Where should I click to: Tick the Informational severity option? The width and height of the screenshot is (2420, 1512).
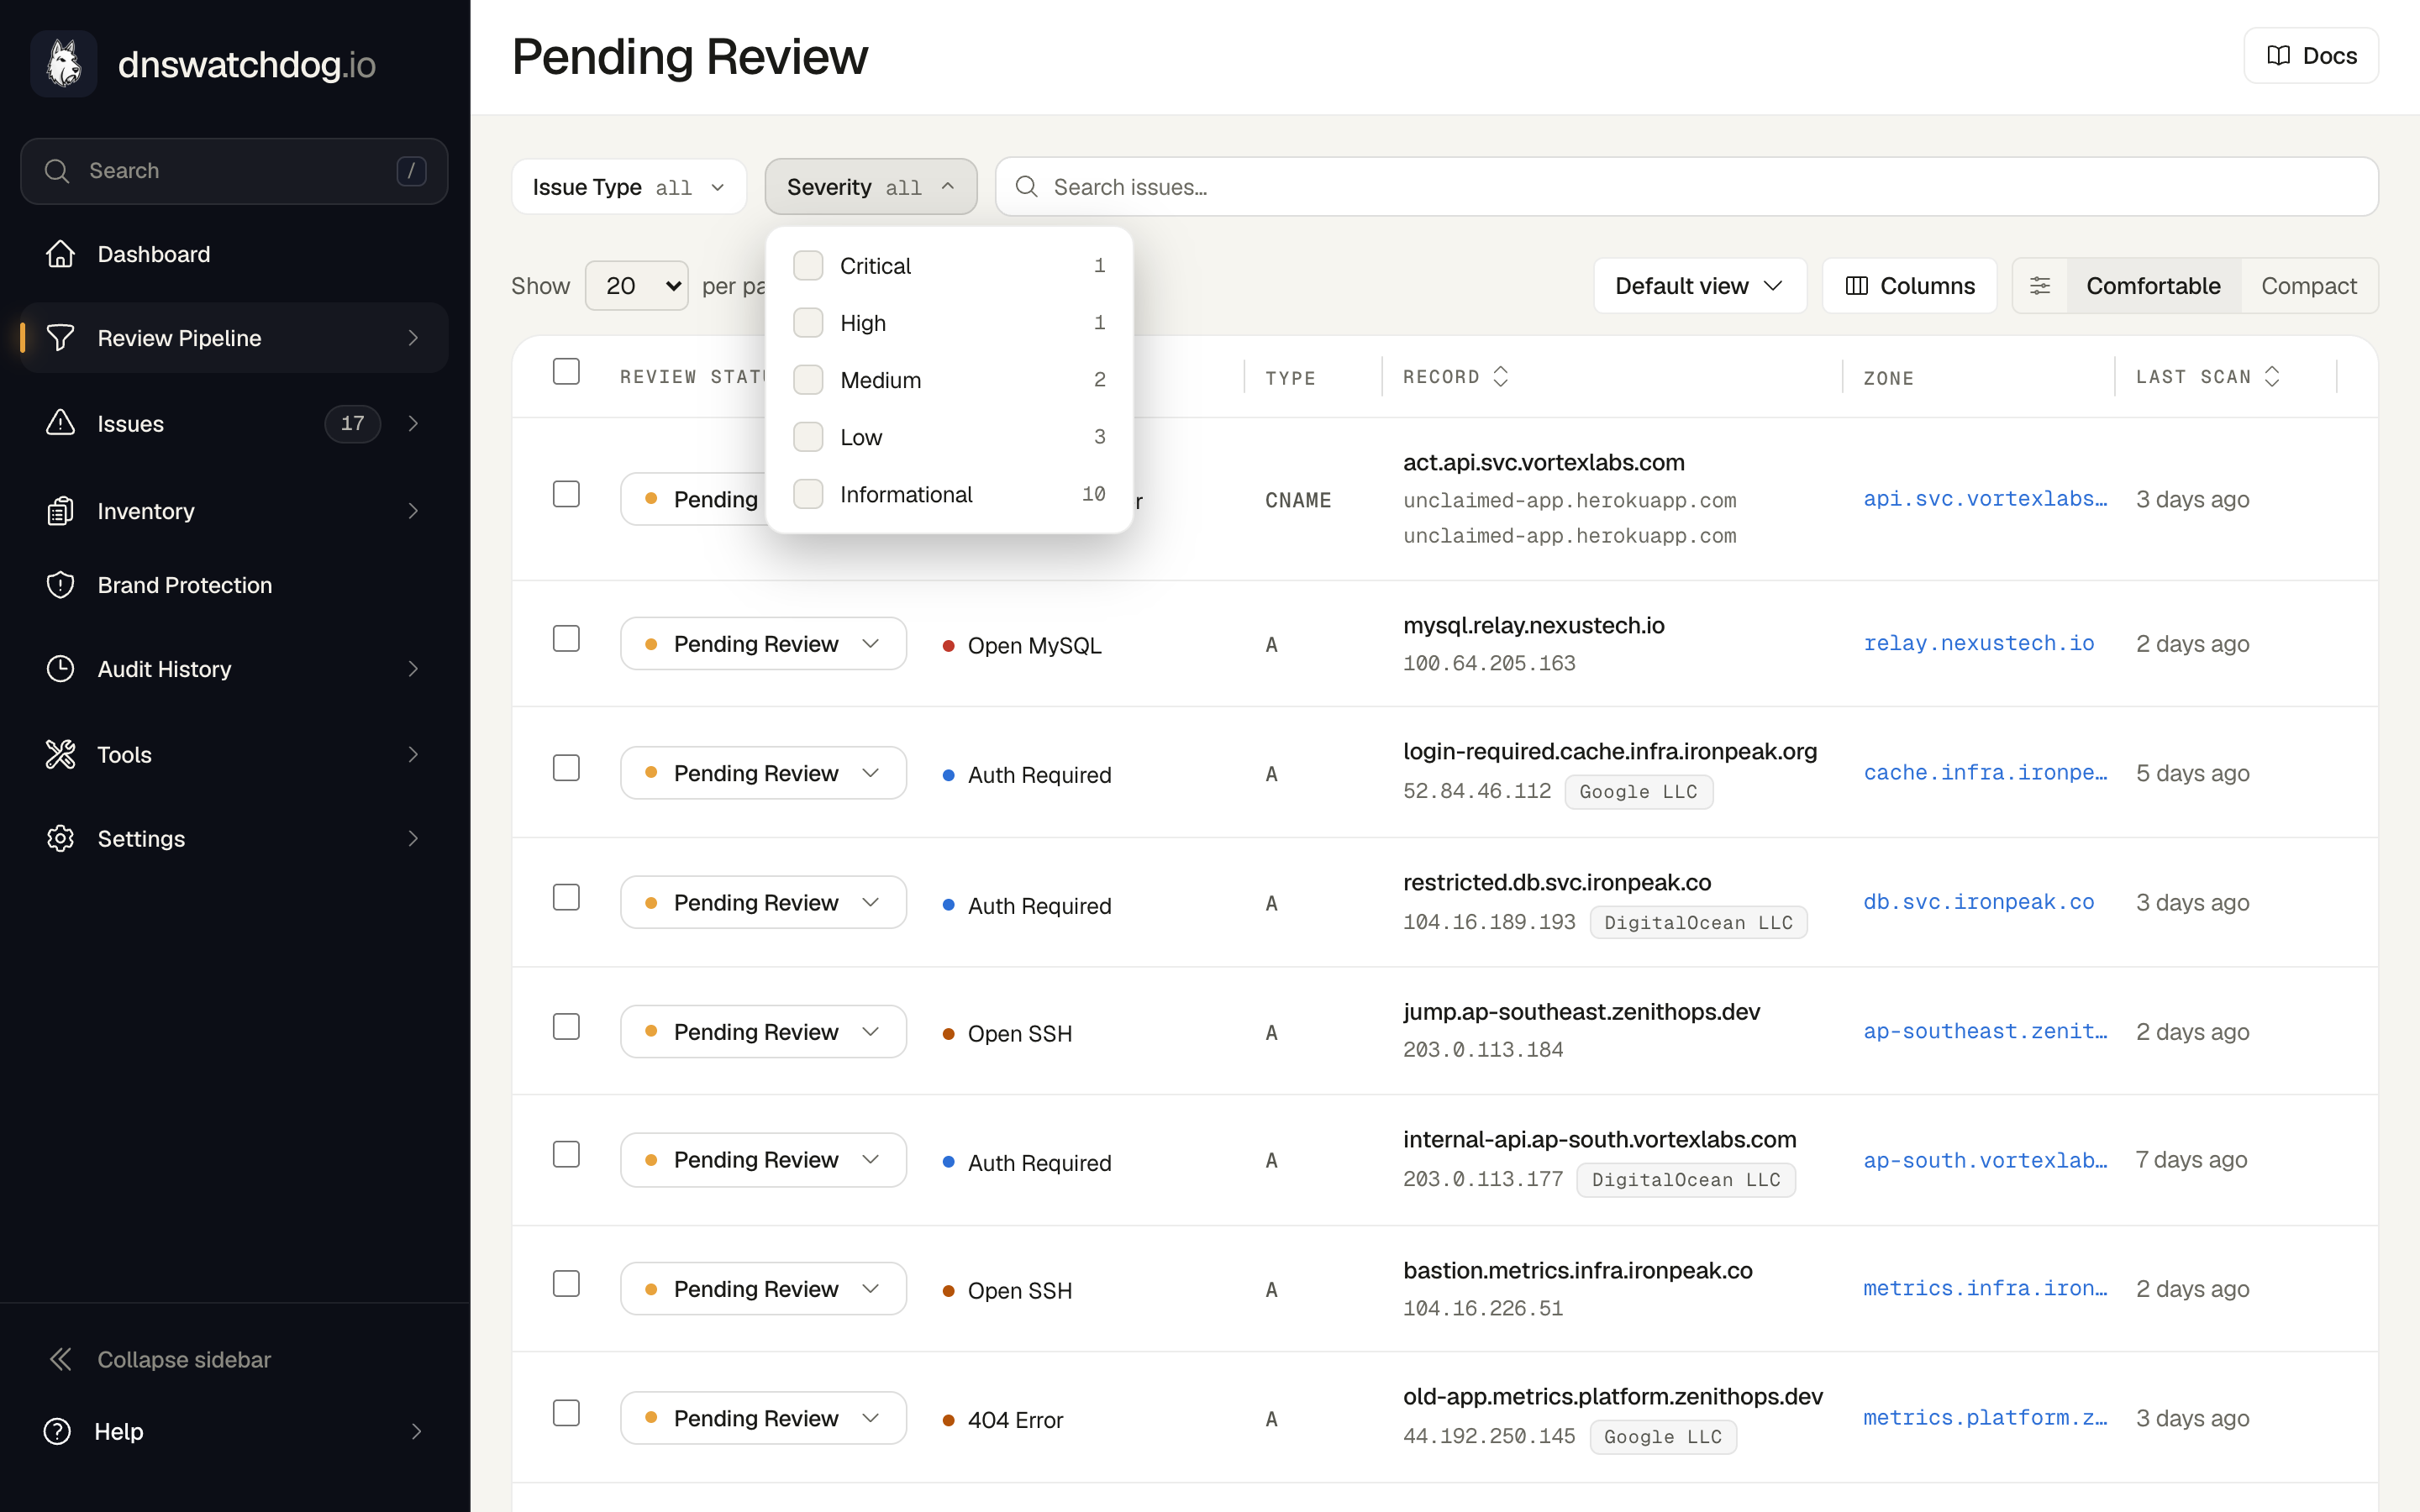[x=808, y=494]
